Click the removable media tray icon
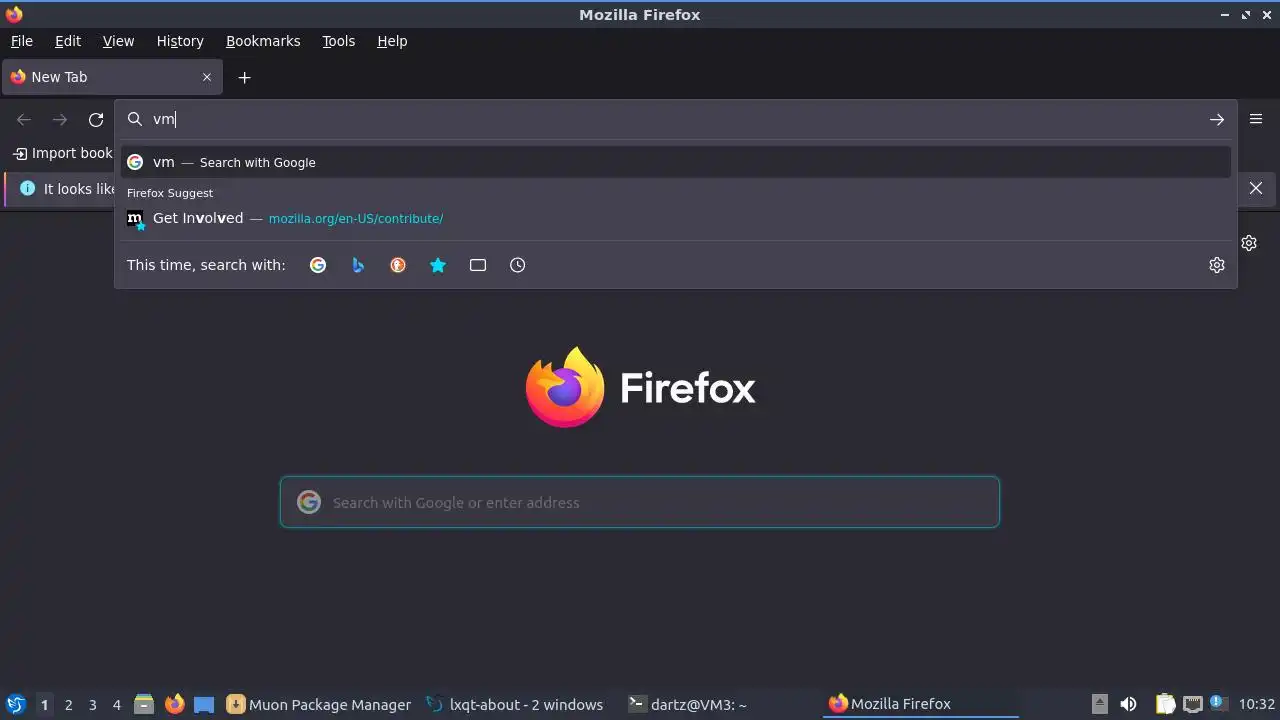 1099,704
